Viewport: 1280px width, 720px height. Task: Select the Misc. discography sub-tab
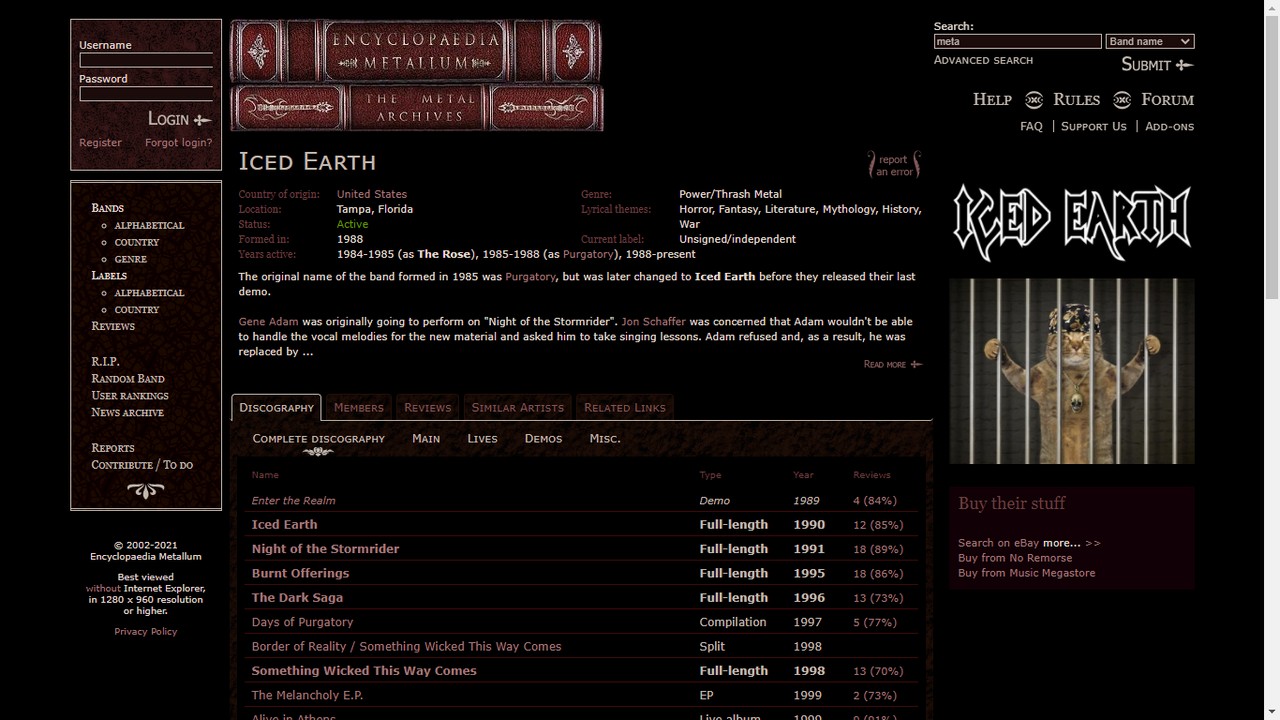(605, 439)
